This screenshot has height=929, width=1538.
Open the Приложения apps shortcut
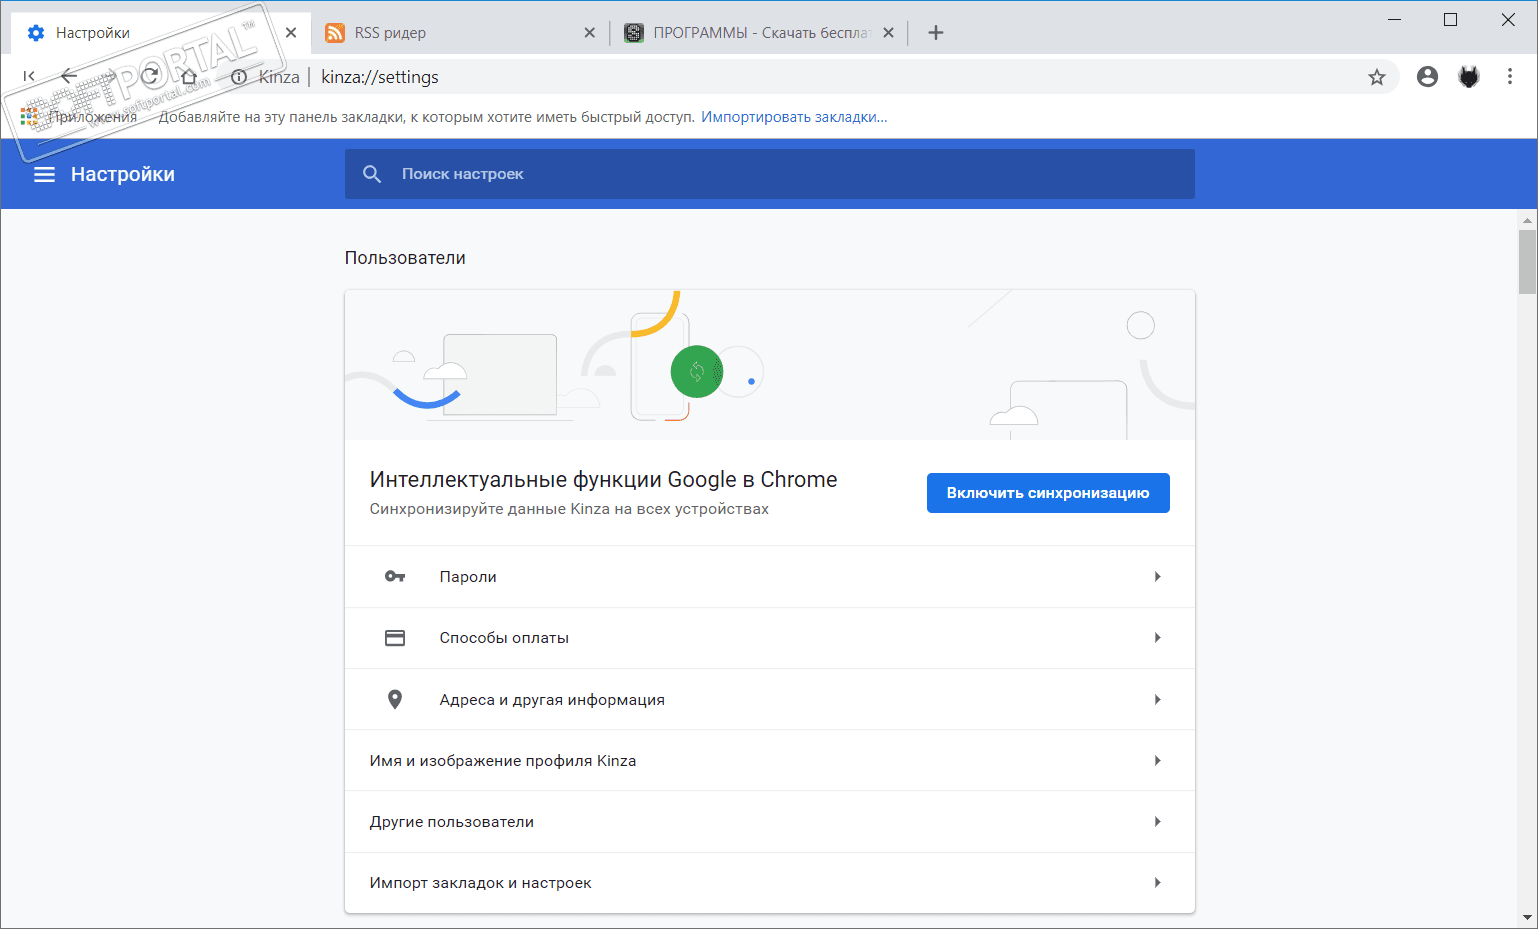tap(79, 117)
